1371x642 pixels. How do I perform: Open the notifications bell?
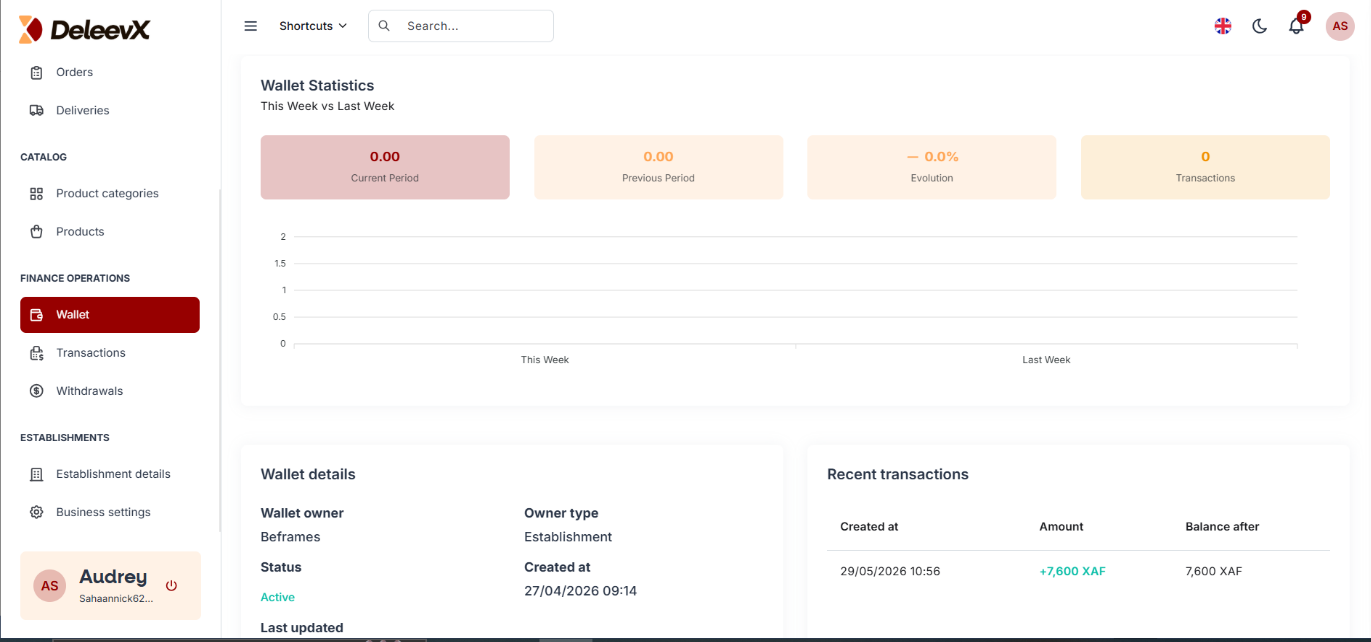pos(1297,26)
